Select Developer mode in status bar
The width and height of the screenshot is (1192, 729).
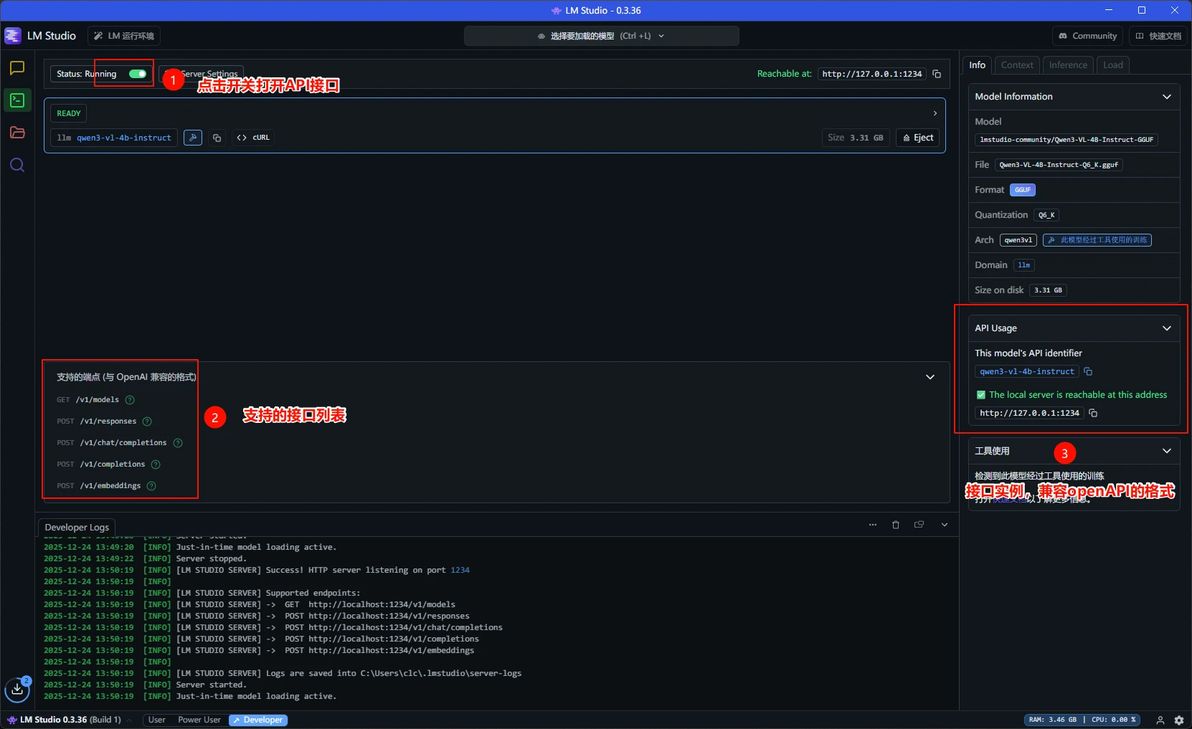[x=258, y=720]
